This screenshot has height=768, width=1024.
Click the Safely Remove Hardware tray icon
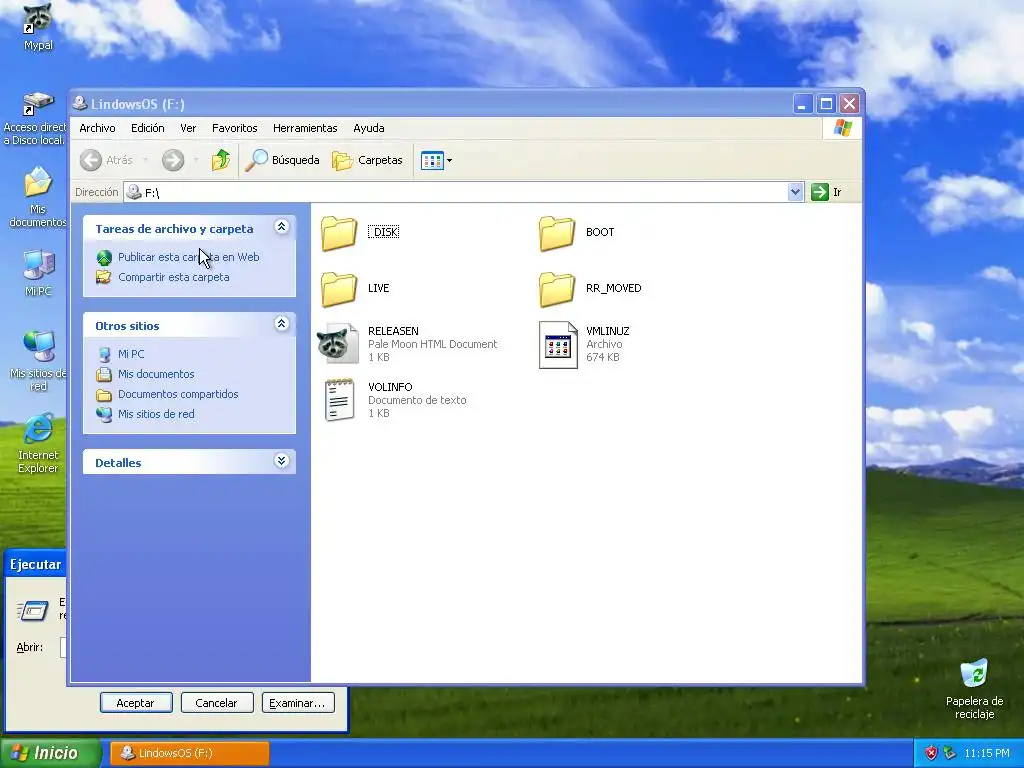(x=950, y=753)
